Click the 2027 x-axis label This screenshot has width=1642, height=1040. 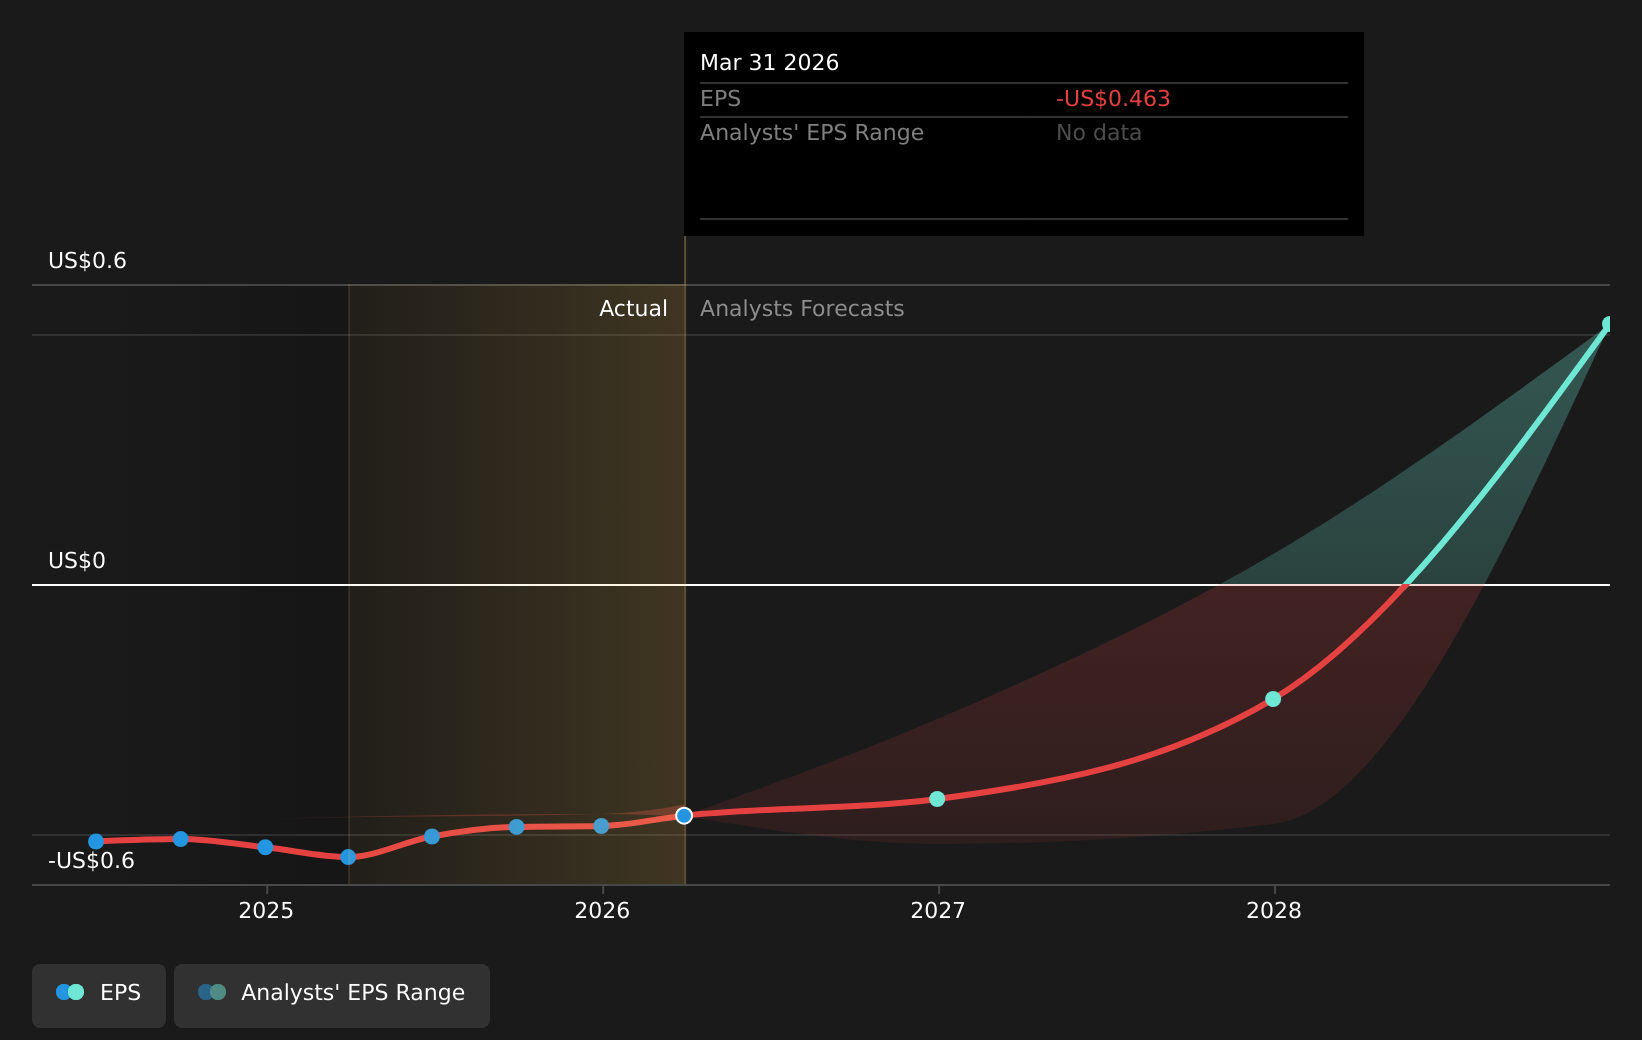pos(938,911)
